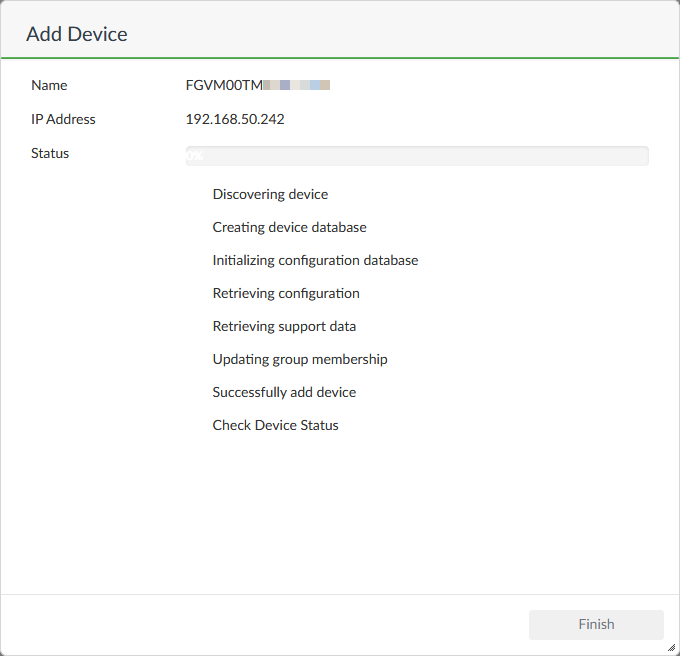The image size is (680, 656).
Task: Select the Creating device database step
Action: click(289, 227)
